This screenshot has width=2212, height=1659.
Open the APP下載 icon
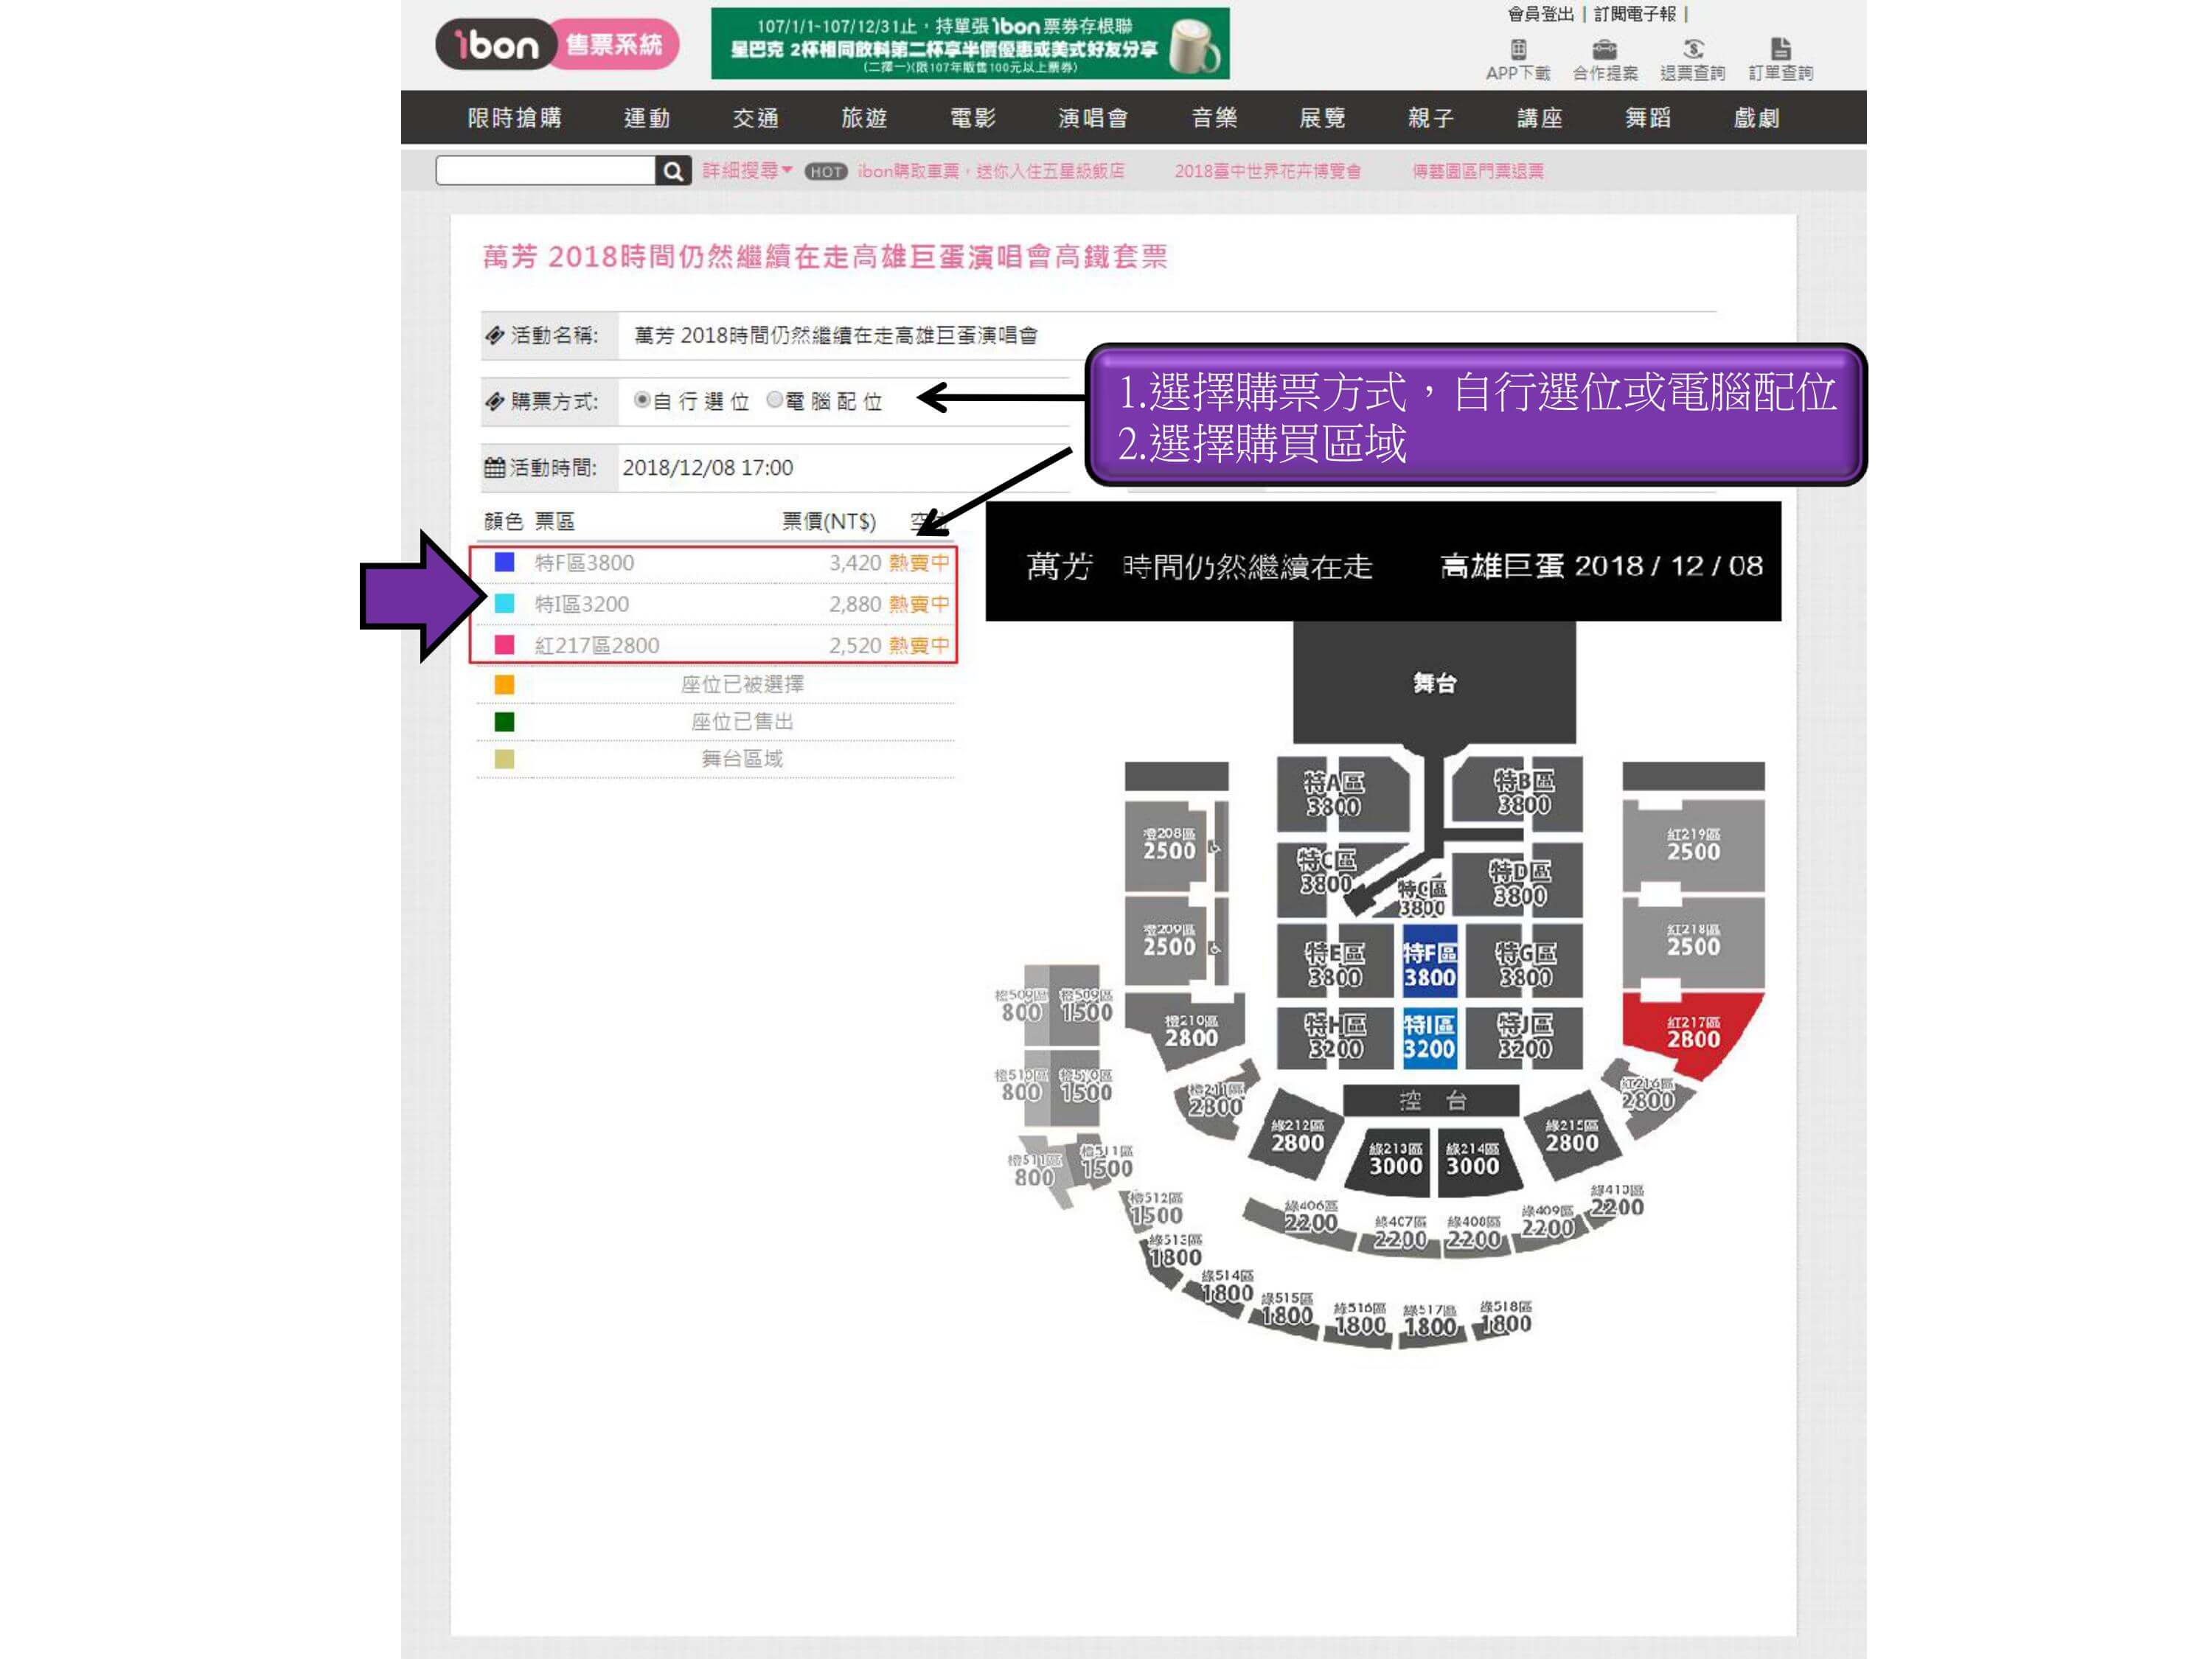tap(1518, 49)
